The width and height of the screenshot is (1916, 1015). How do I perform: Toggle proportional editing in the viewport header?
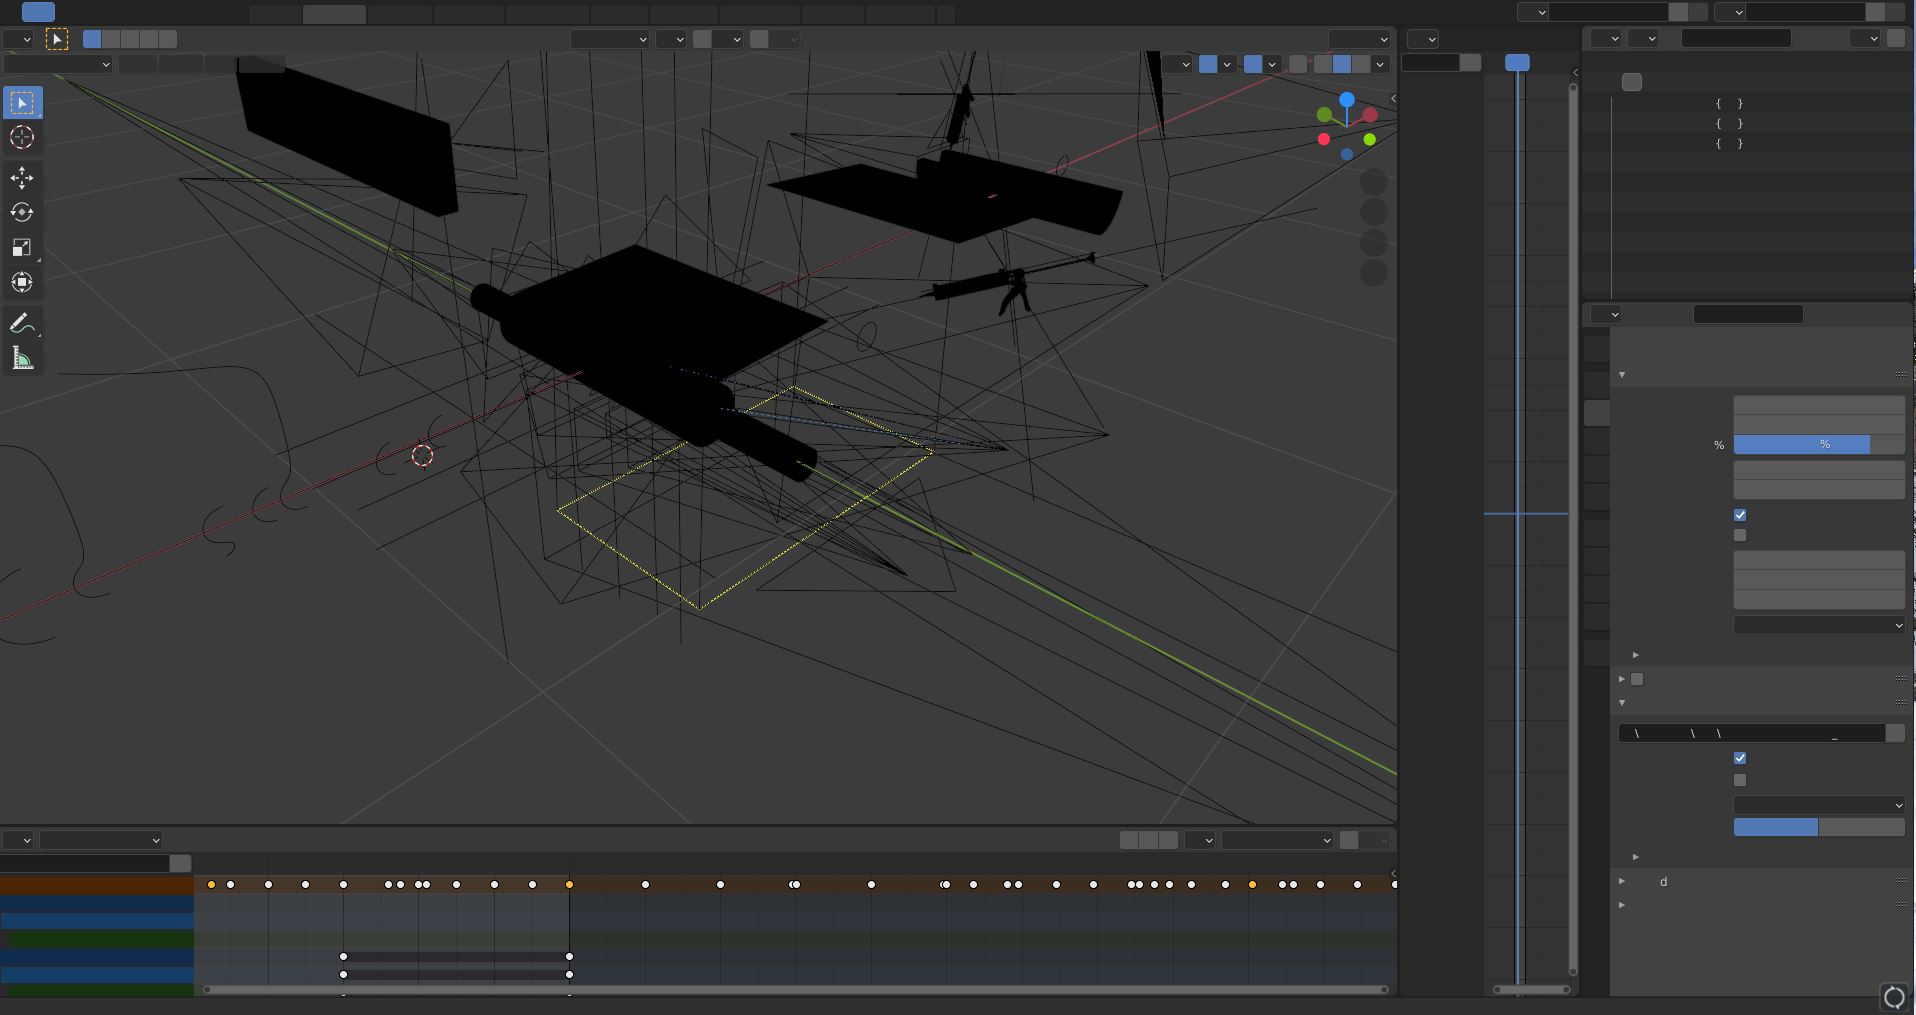[x=760, y=39]
